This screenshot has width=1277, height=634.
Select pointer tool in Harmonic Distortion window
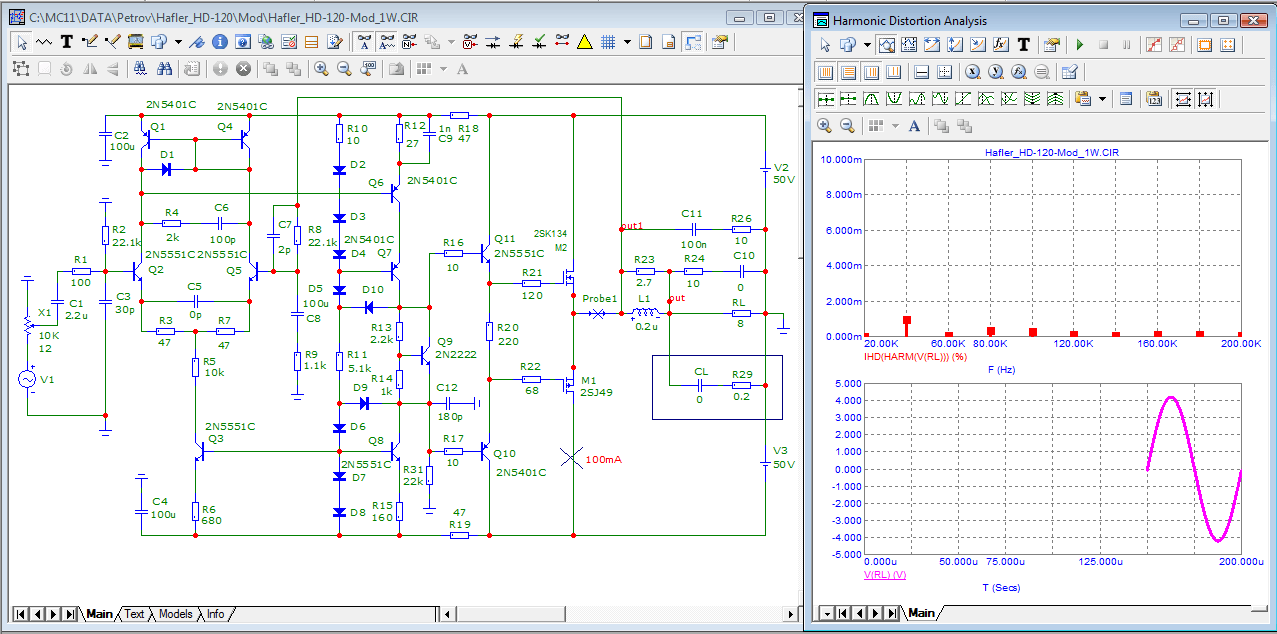pos(825,45)
